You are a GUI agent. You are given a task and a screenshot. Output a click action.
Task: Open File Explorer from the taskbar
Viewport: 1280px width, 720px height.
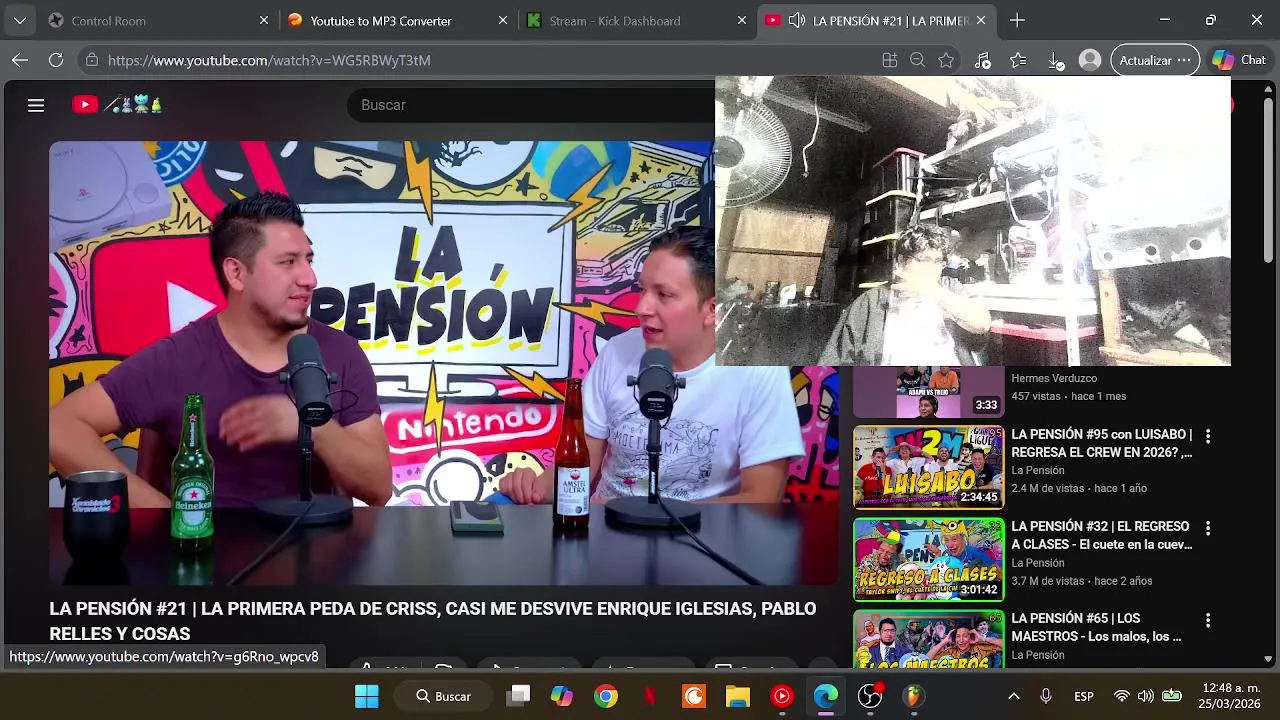tap(738, 696)
